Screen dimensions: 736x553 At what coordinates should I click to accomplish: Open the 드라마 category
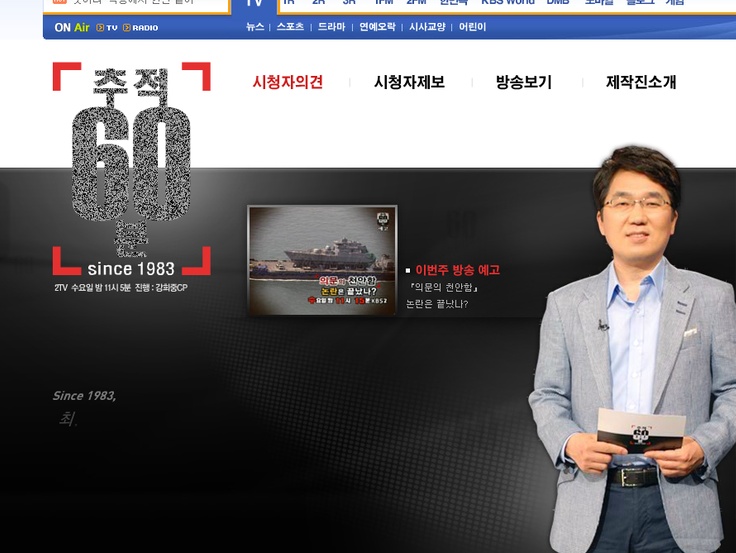pyautogui.click(x=331, y=27)
